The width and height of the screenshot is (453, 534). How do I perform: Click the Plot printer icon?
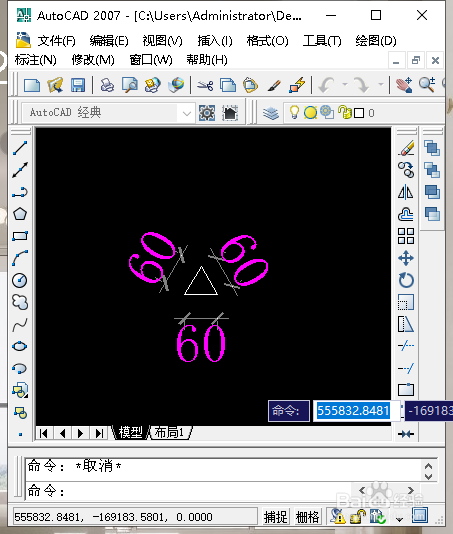pyautogui.click(x=107, y=85)
